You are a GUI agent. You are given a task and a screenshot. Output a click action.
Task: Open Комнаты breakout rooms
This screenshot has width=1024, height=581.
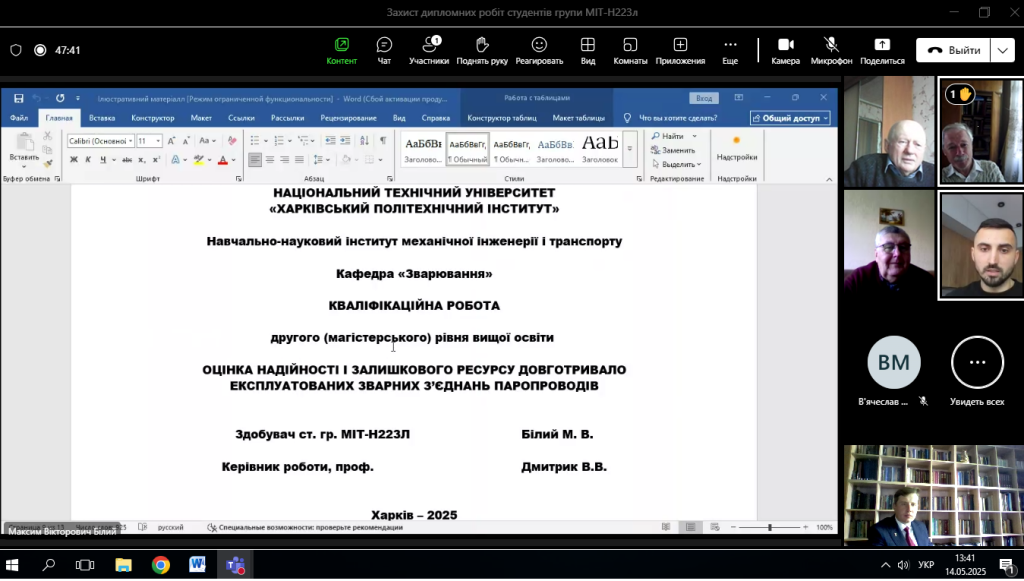click(x=630, y=50)
